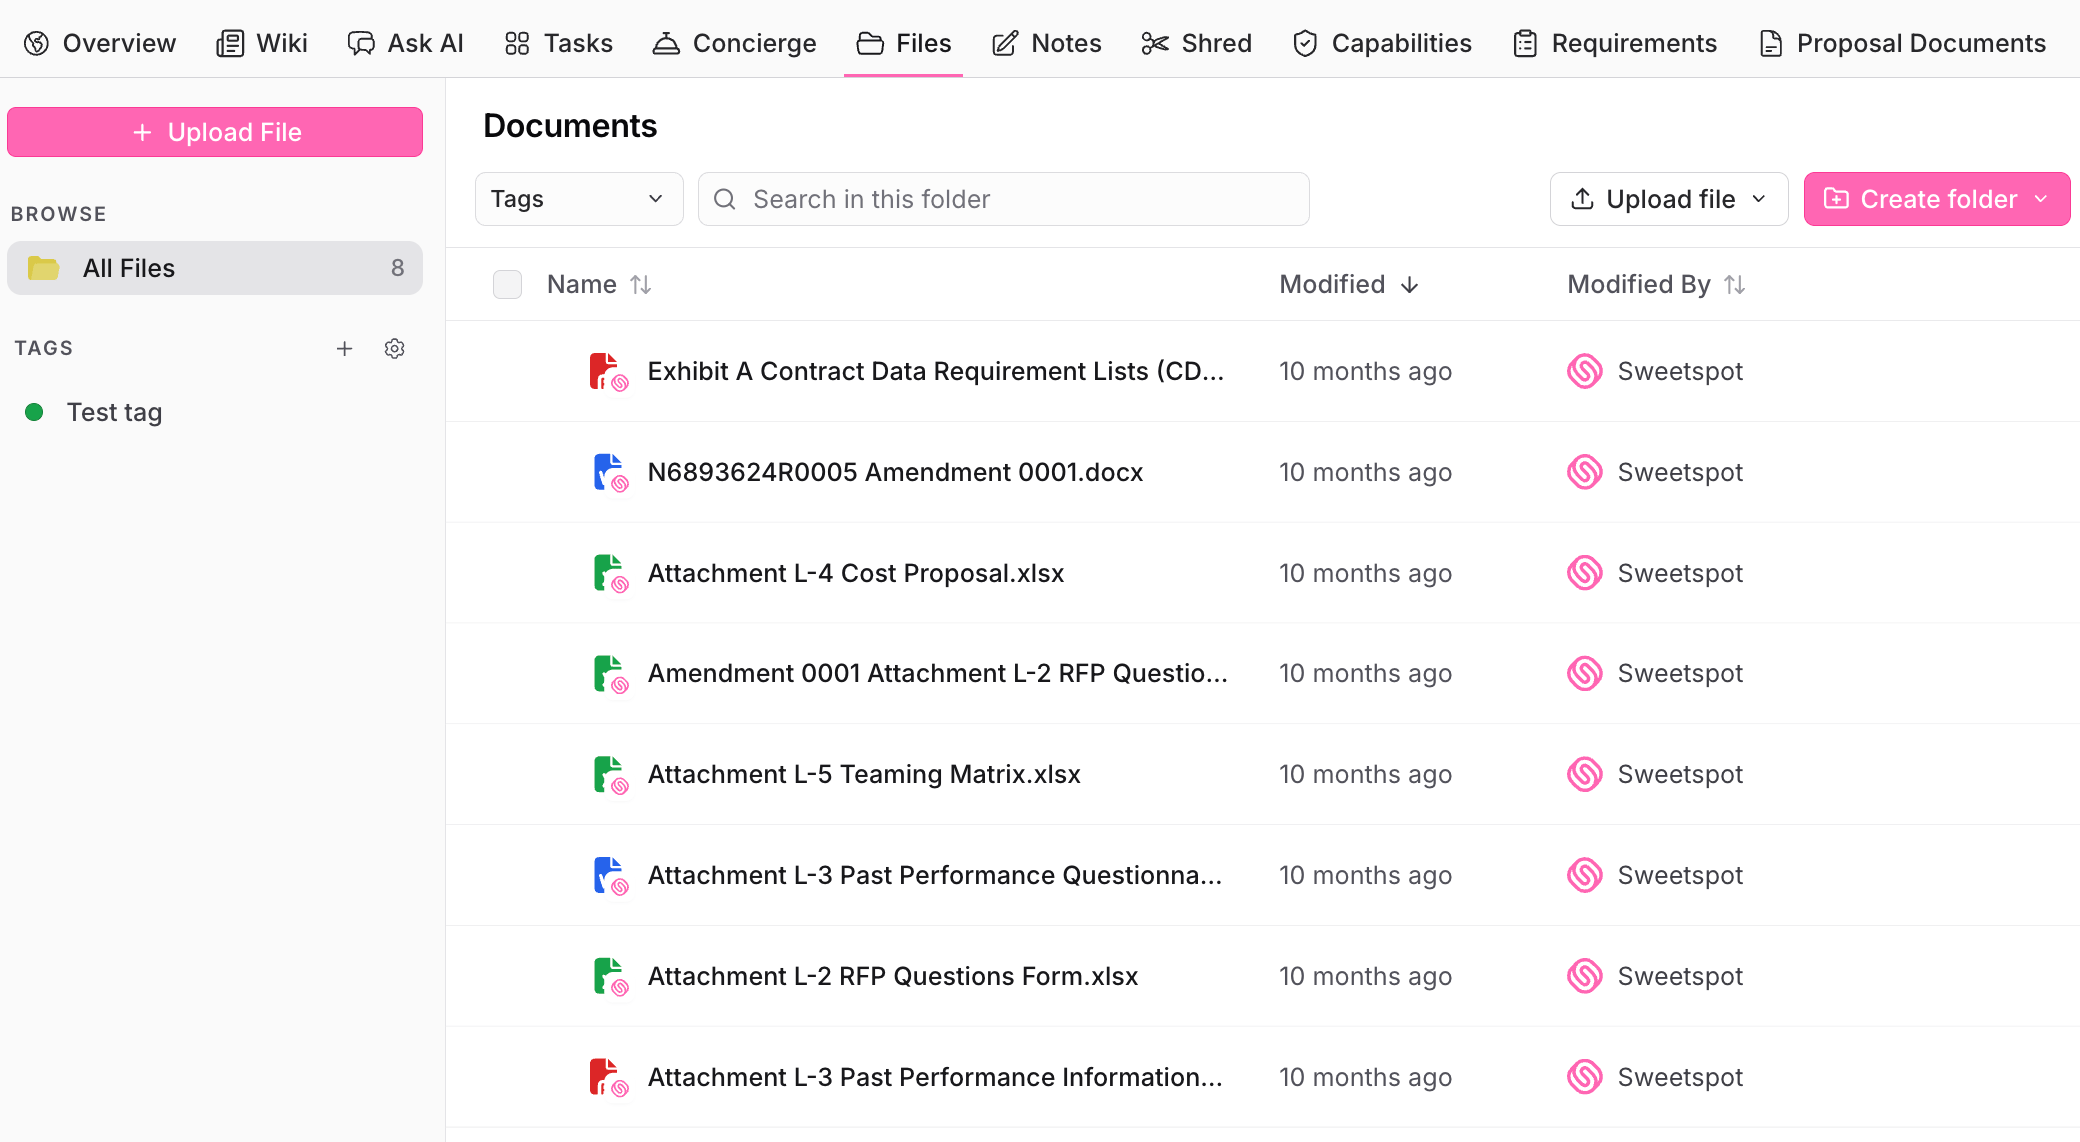2080x1142 pixels.
Task: Filter by Test tag
Action: click(114, 412)
